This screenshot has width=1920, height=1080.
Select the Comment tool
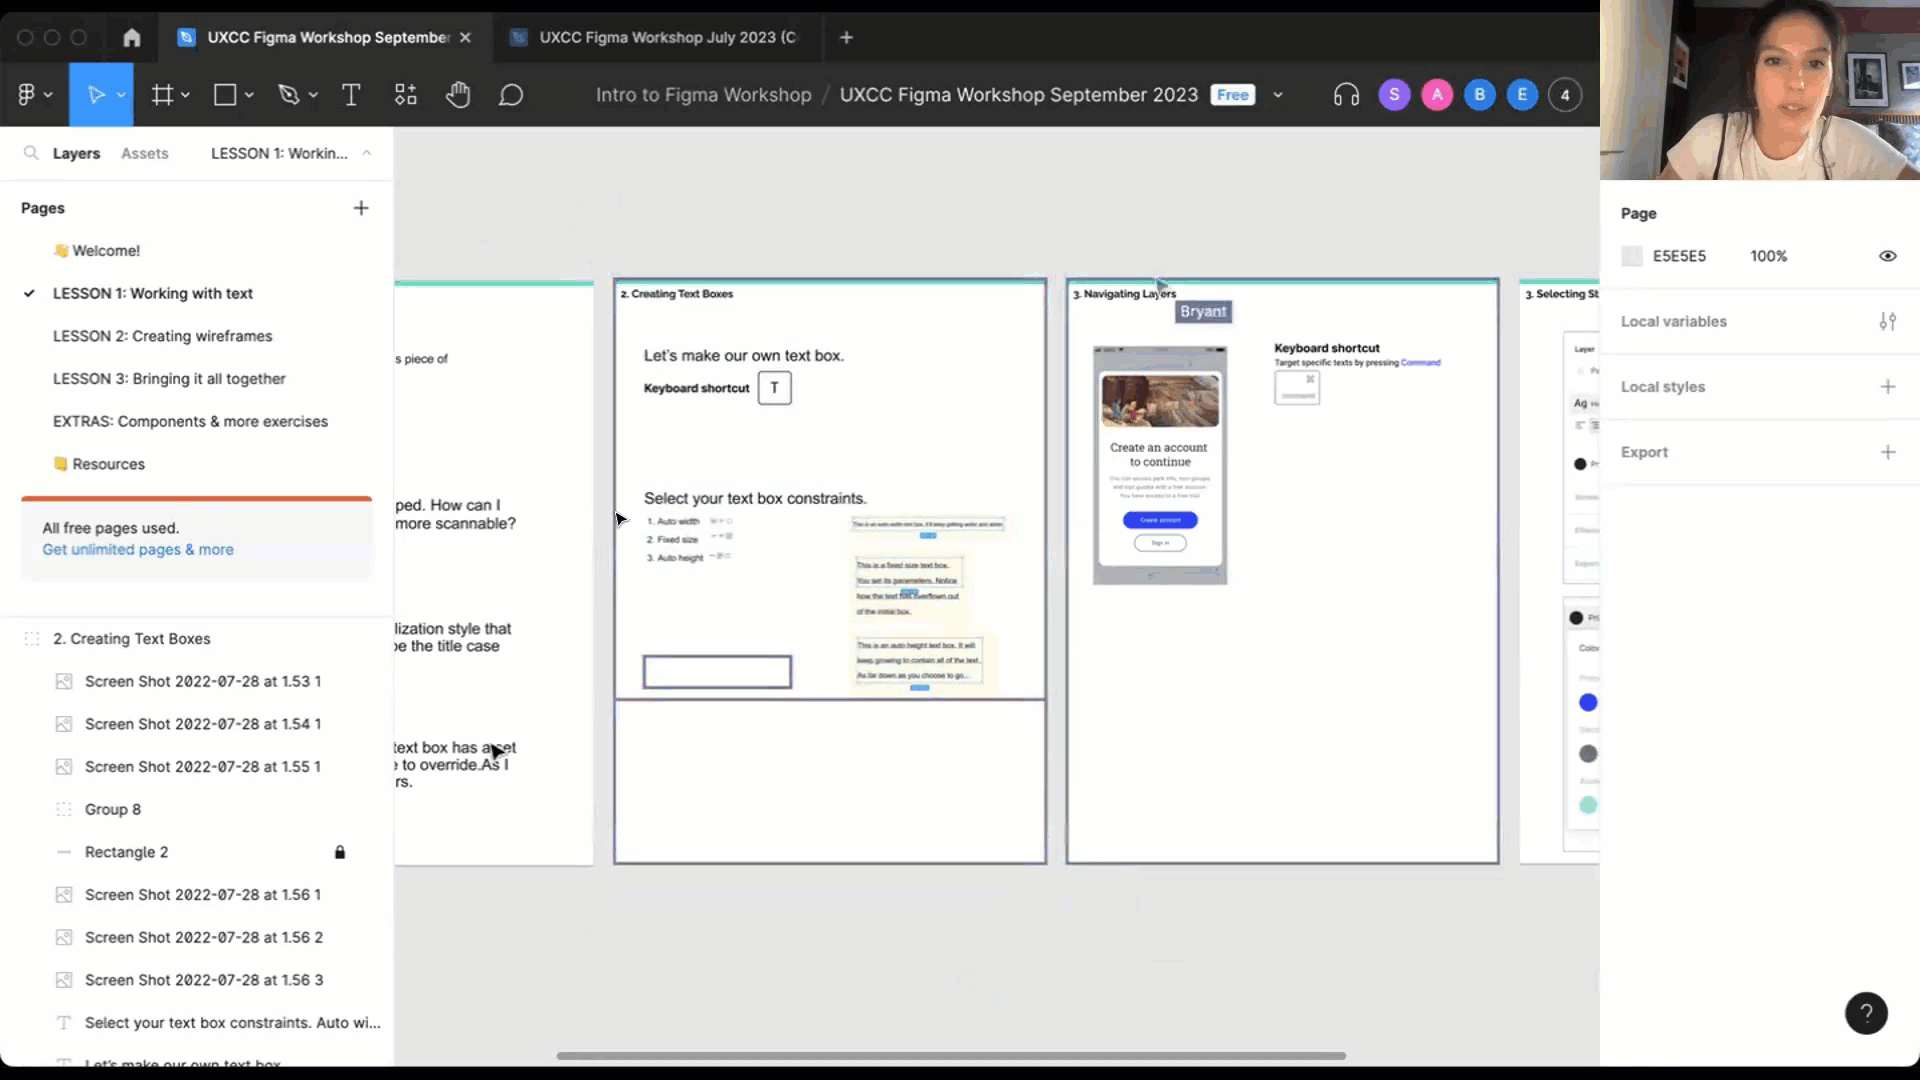511,94
